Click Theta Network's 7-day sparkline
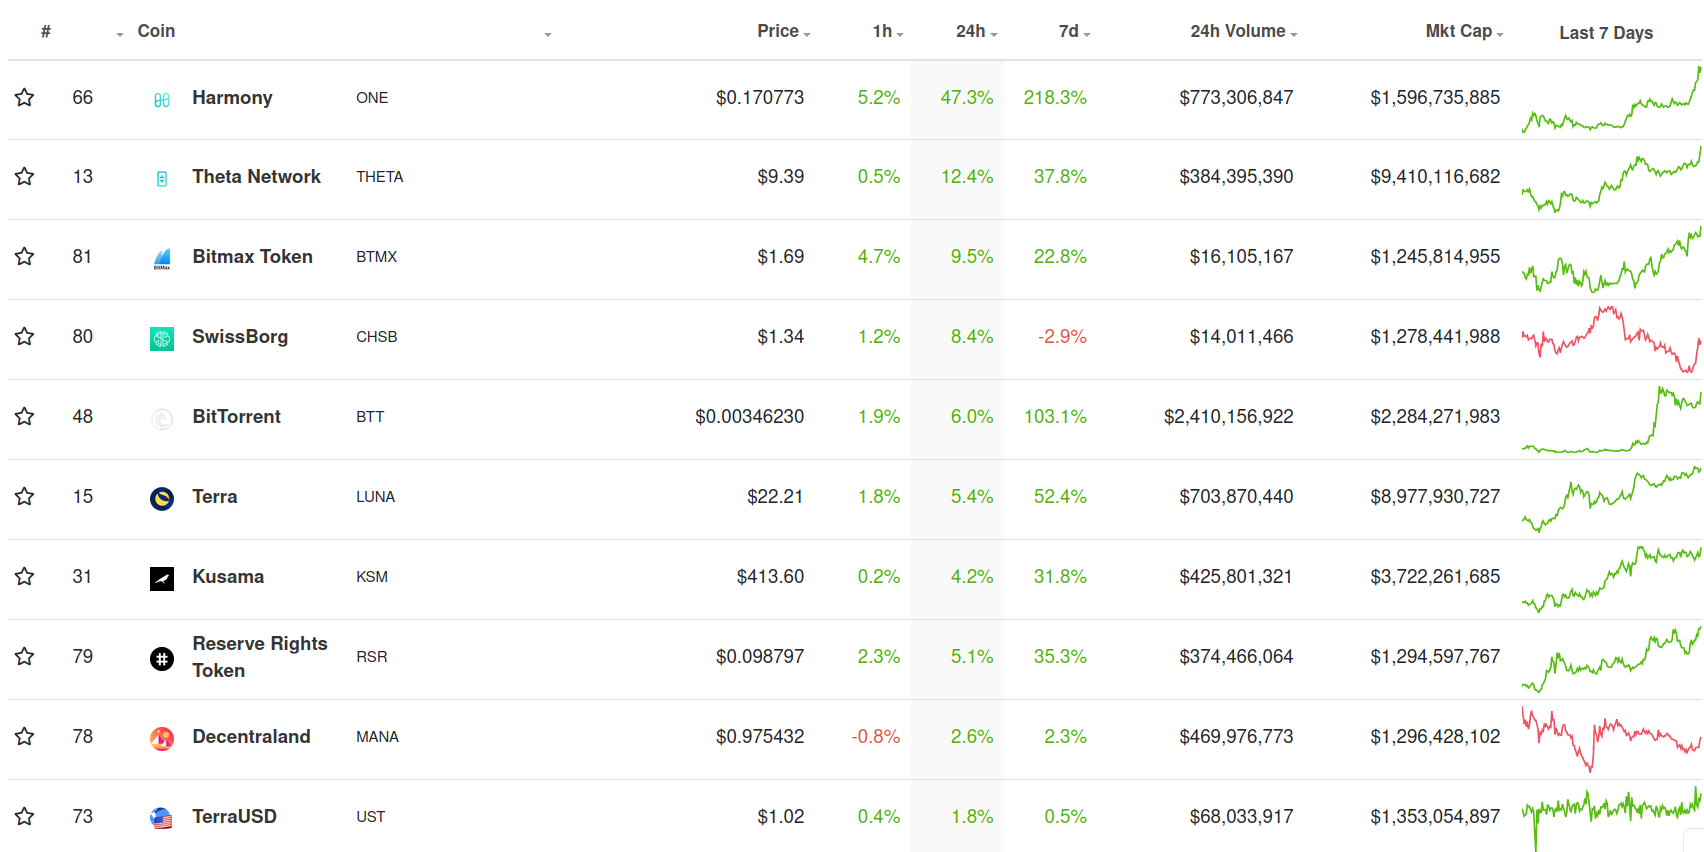Viewport: 1704px width, 852px height. [x=1611, y=179]
